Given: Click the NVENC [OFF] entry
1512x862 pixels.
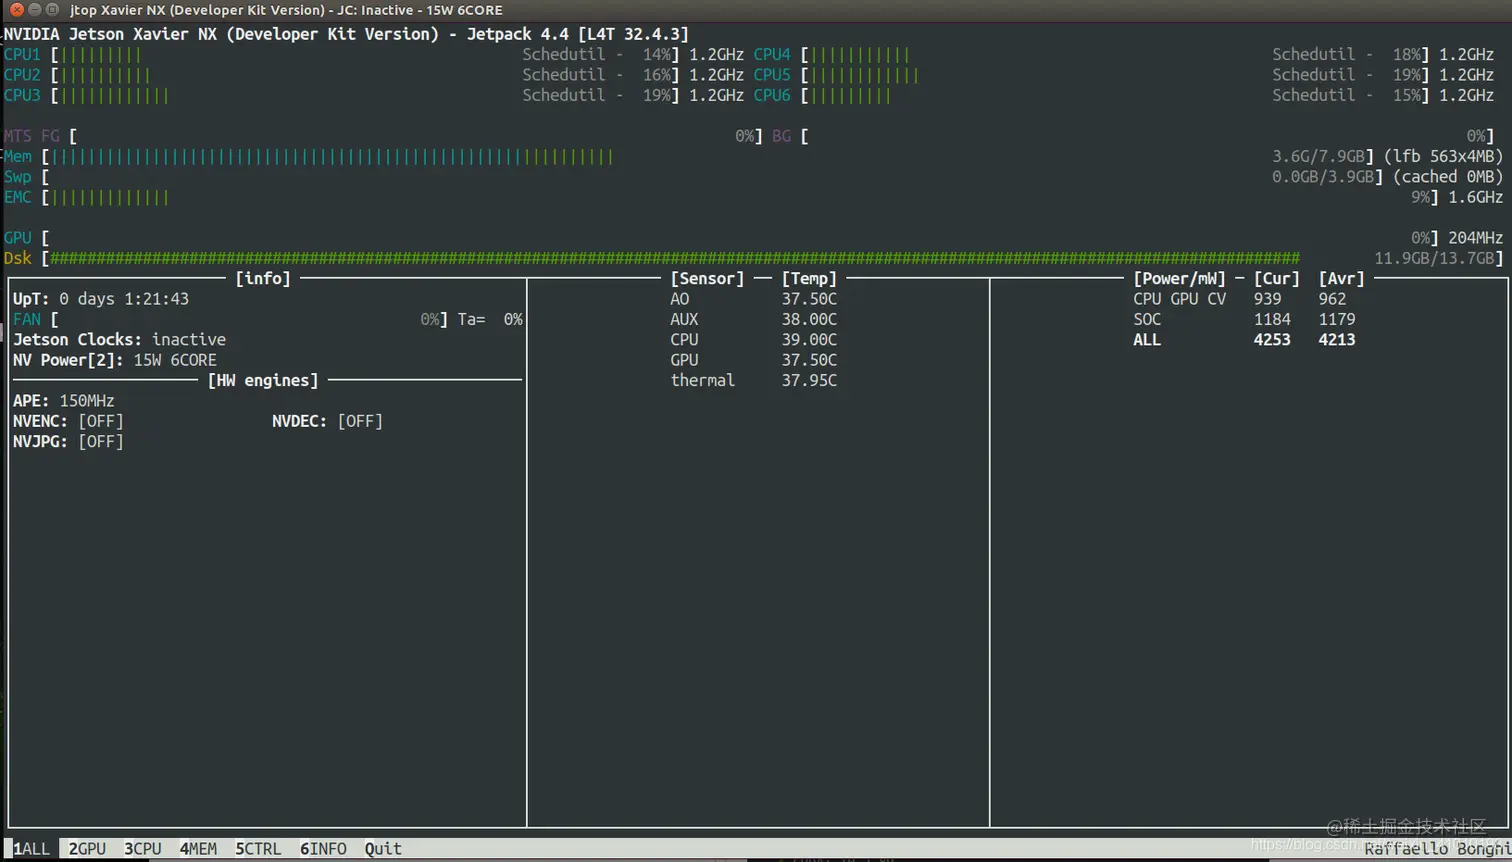Looking at the screenshot, I should (68, 421).
